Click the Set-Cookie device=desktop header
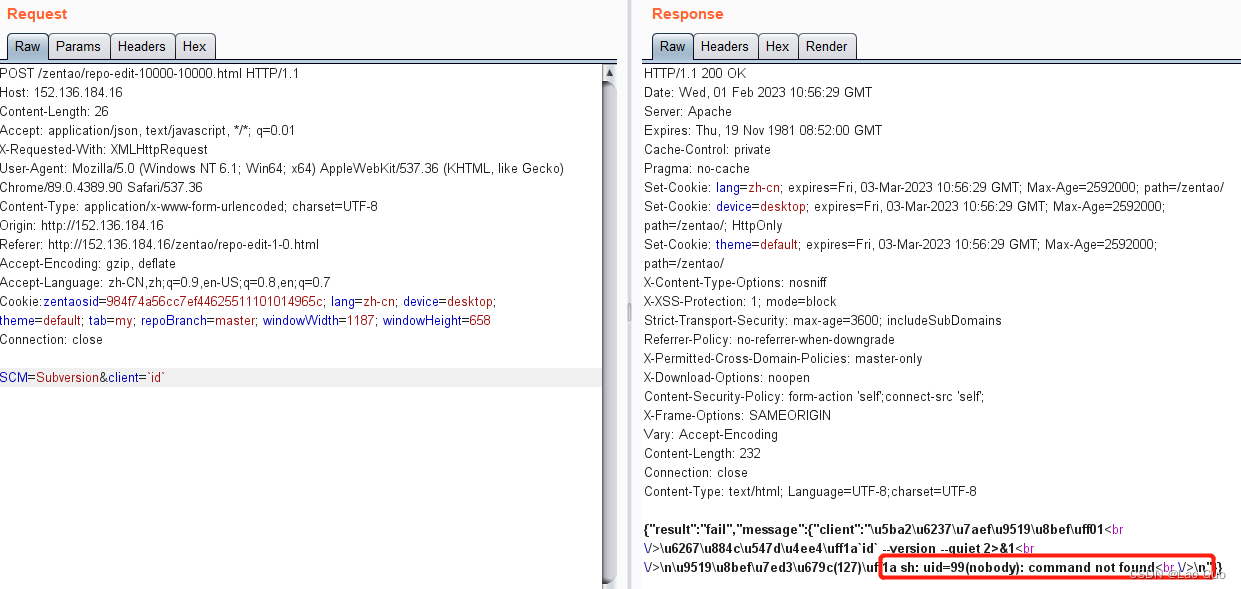Viewport: 1241px width, 589px height. tap(905, 216)
